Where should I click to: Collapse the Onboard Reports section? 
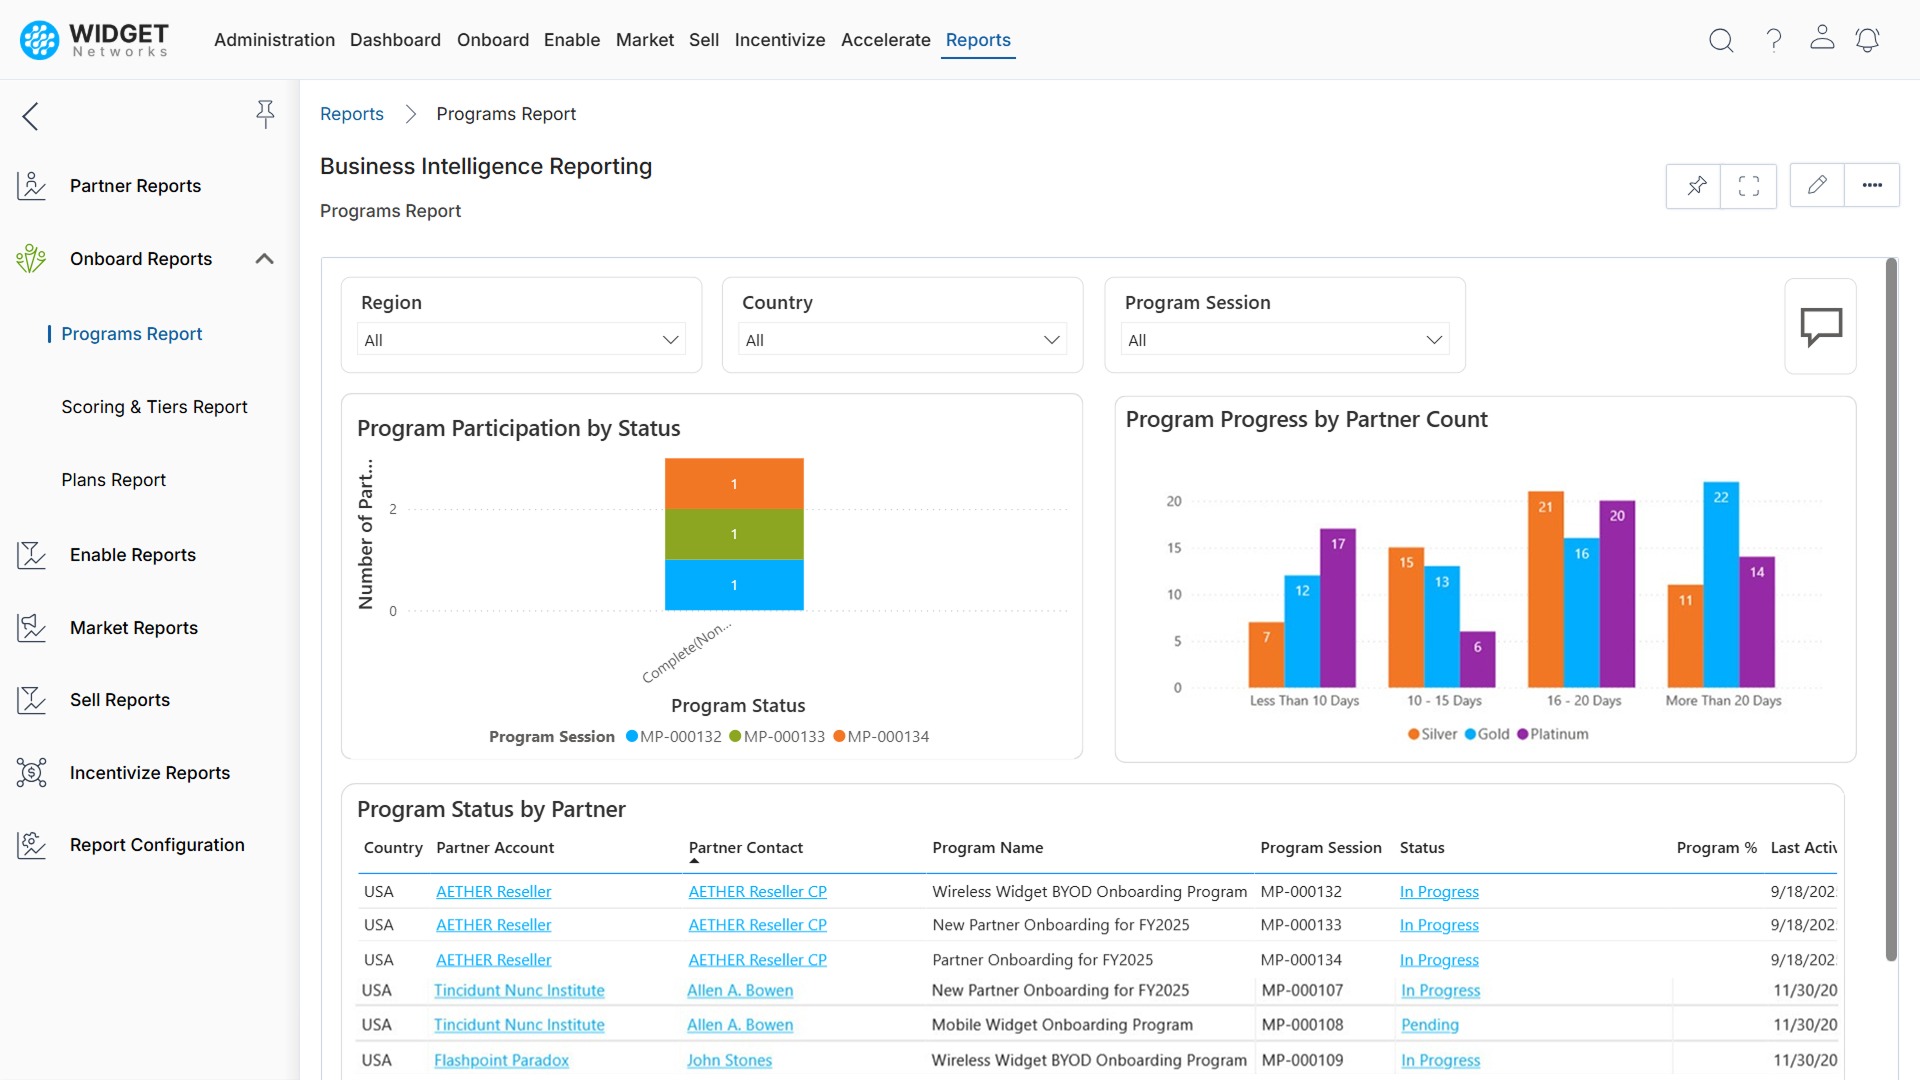(x=264, y=259)
